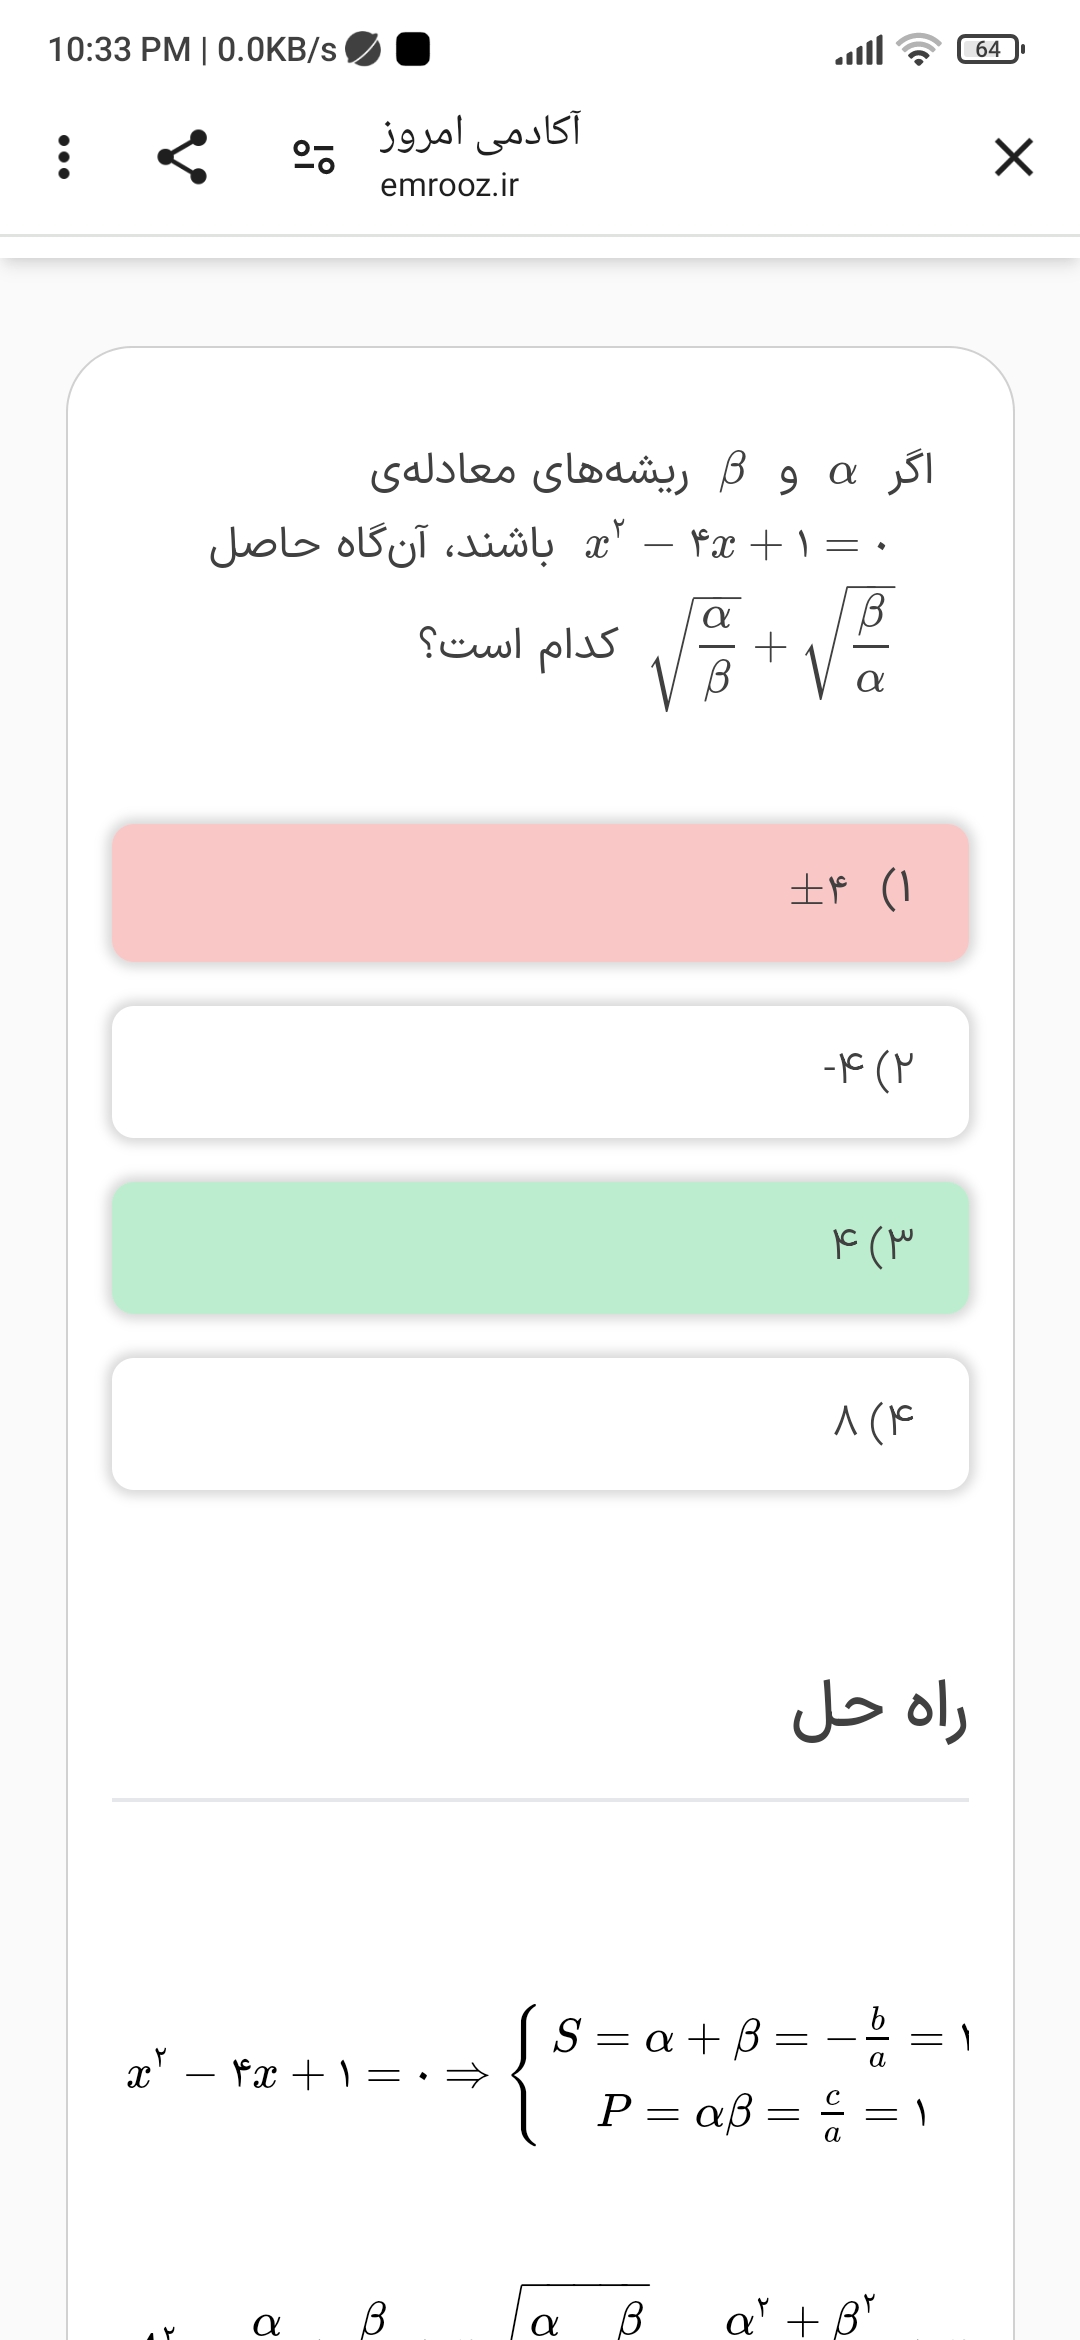The width and height of the screenshot is (1080, 2340).
Task: Open site settings tune icon
Action: pyautogui.click(x=313, y=157)
